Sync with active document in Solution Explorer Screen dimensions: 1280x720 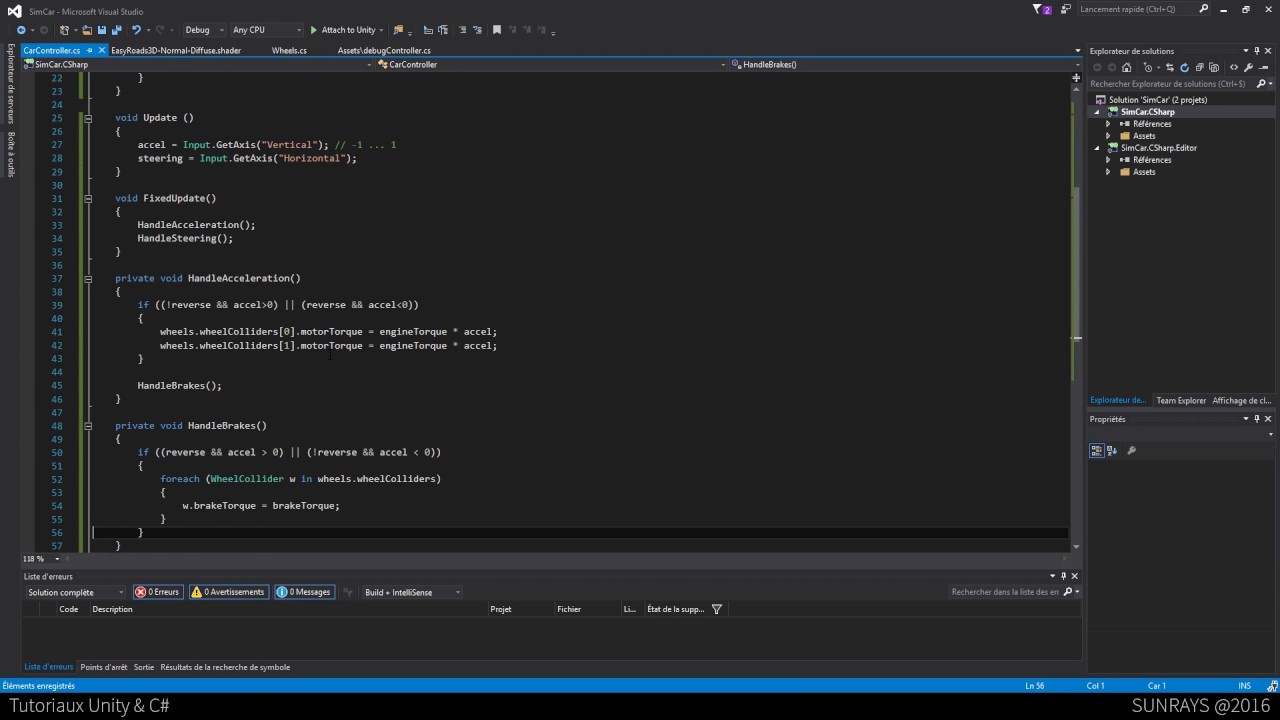click(1170, 67)
